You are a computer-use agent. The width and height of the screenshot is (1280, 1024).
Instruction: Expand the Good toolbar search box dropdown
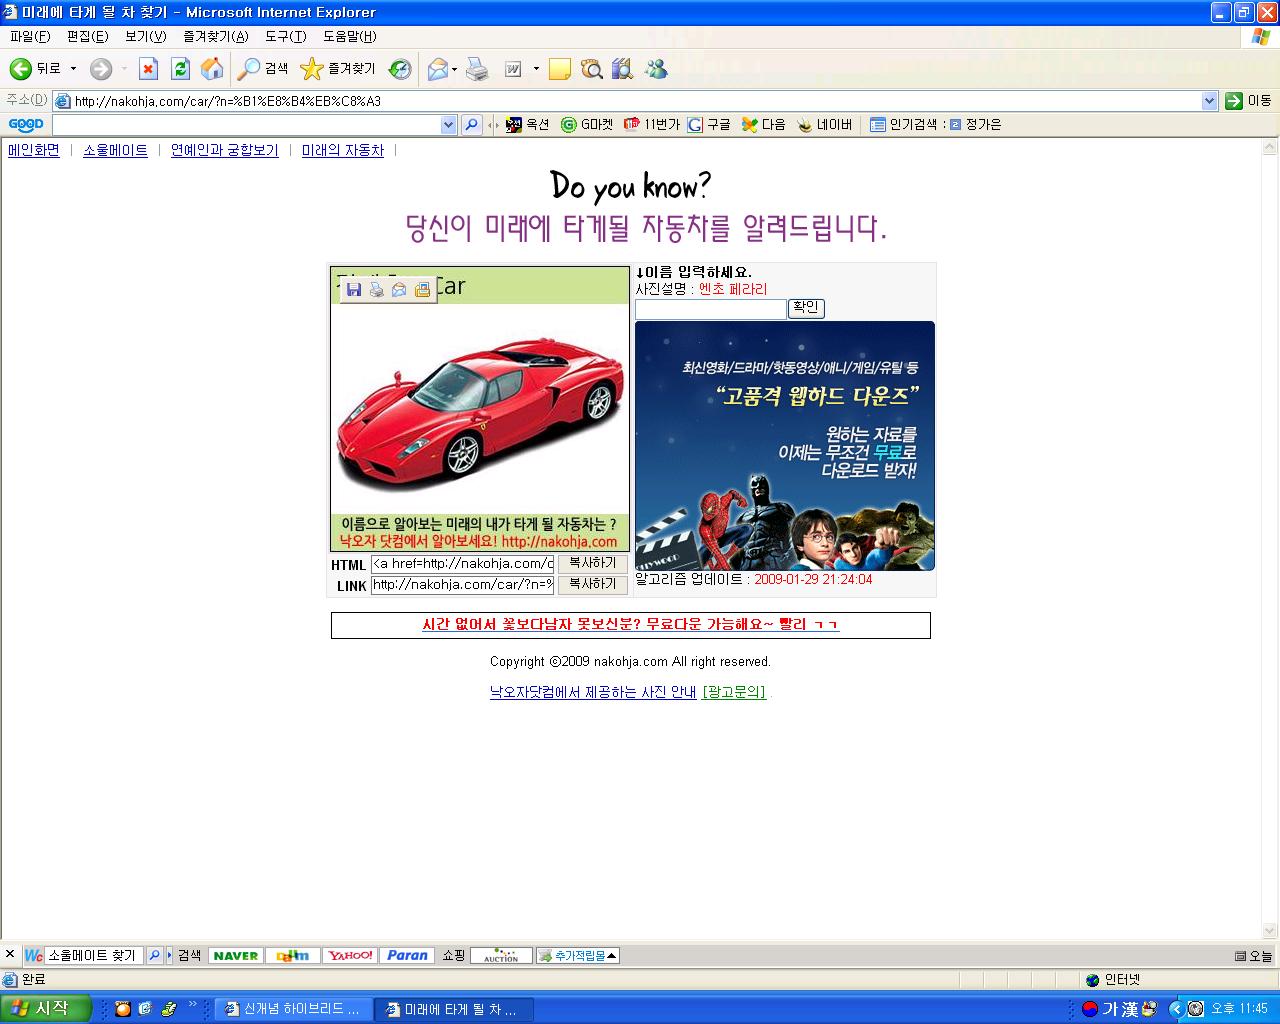[x=448, y=125]
